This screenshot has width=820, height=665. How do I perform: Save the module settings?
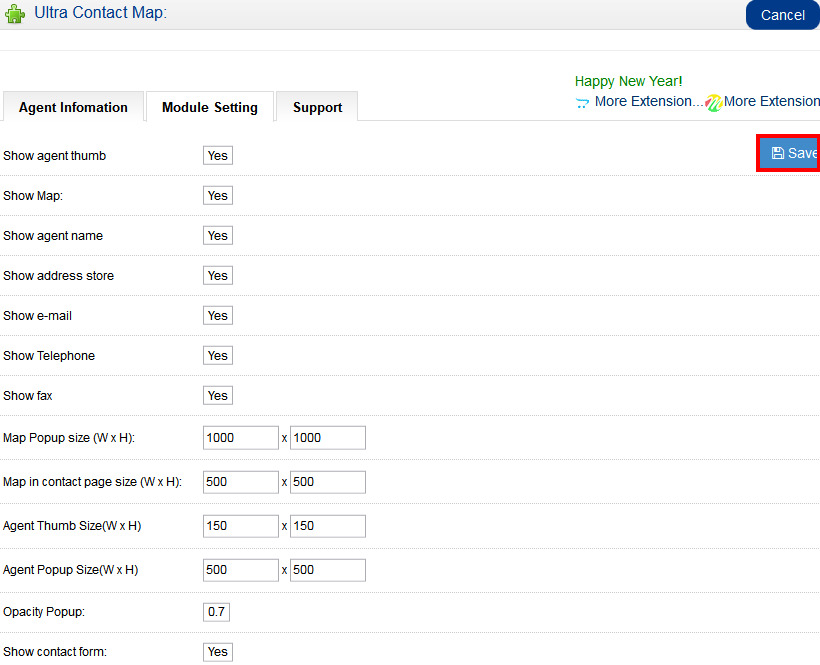790,153
